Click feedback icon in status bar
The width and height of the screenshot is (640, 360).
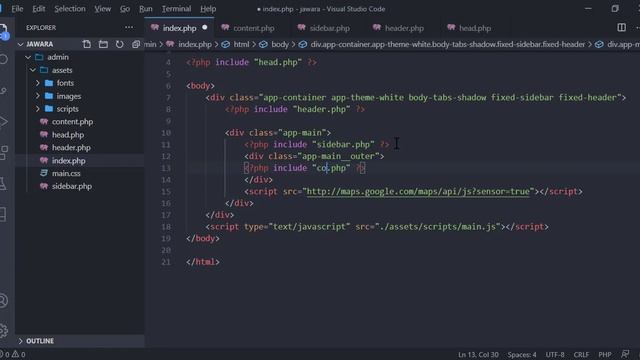625,354
